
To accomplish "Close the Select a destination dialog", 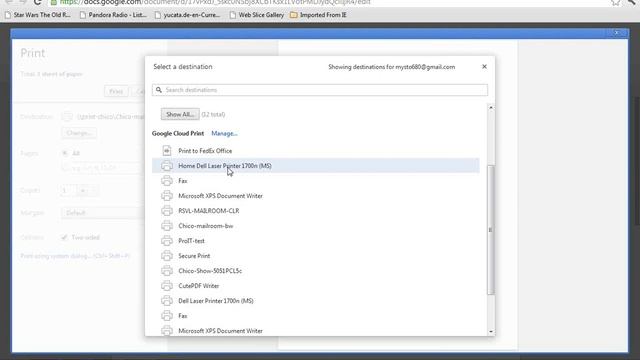I will [x=484, y=67].
